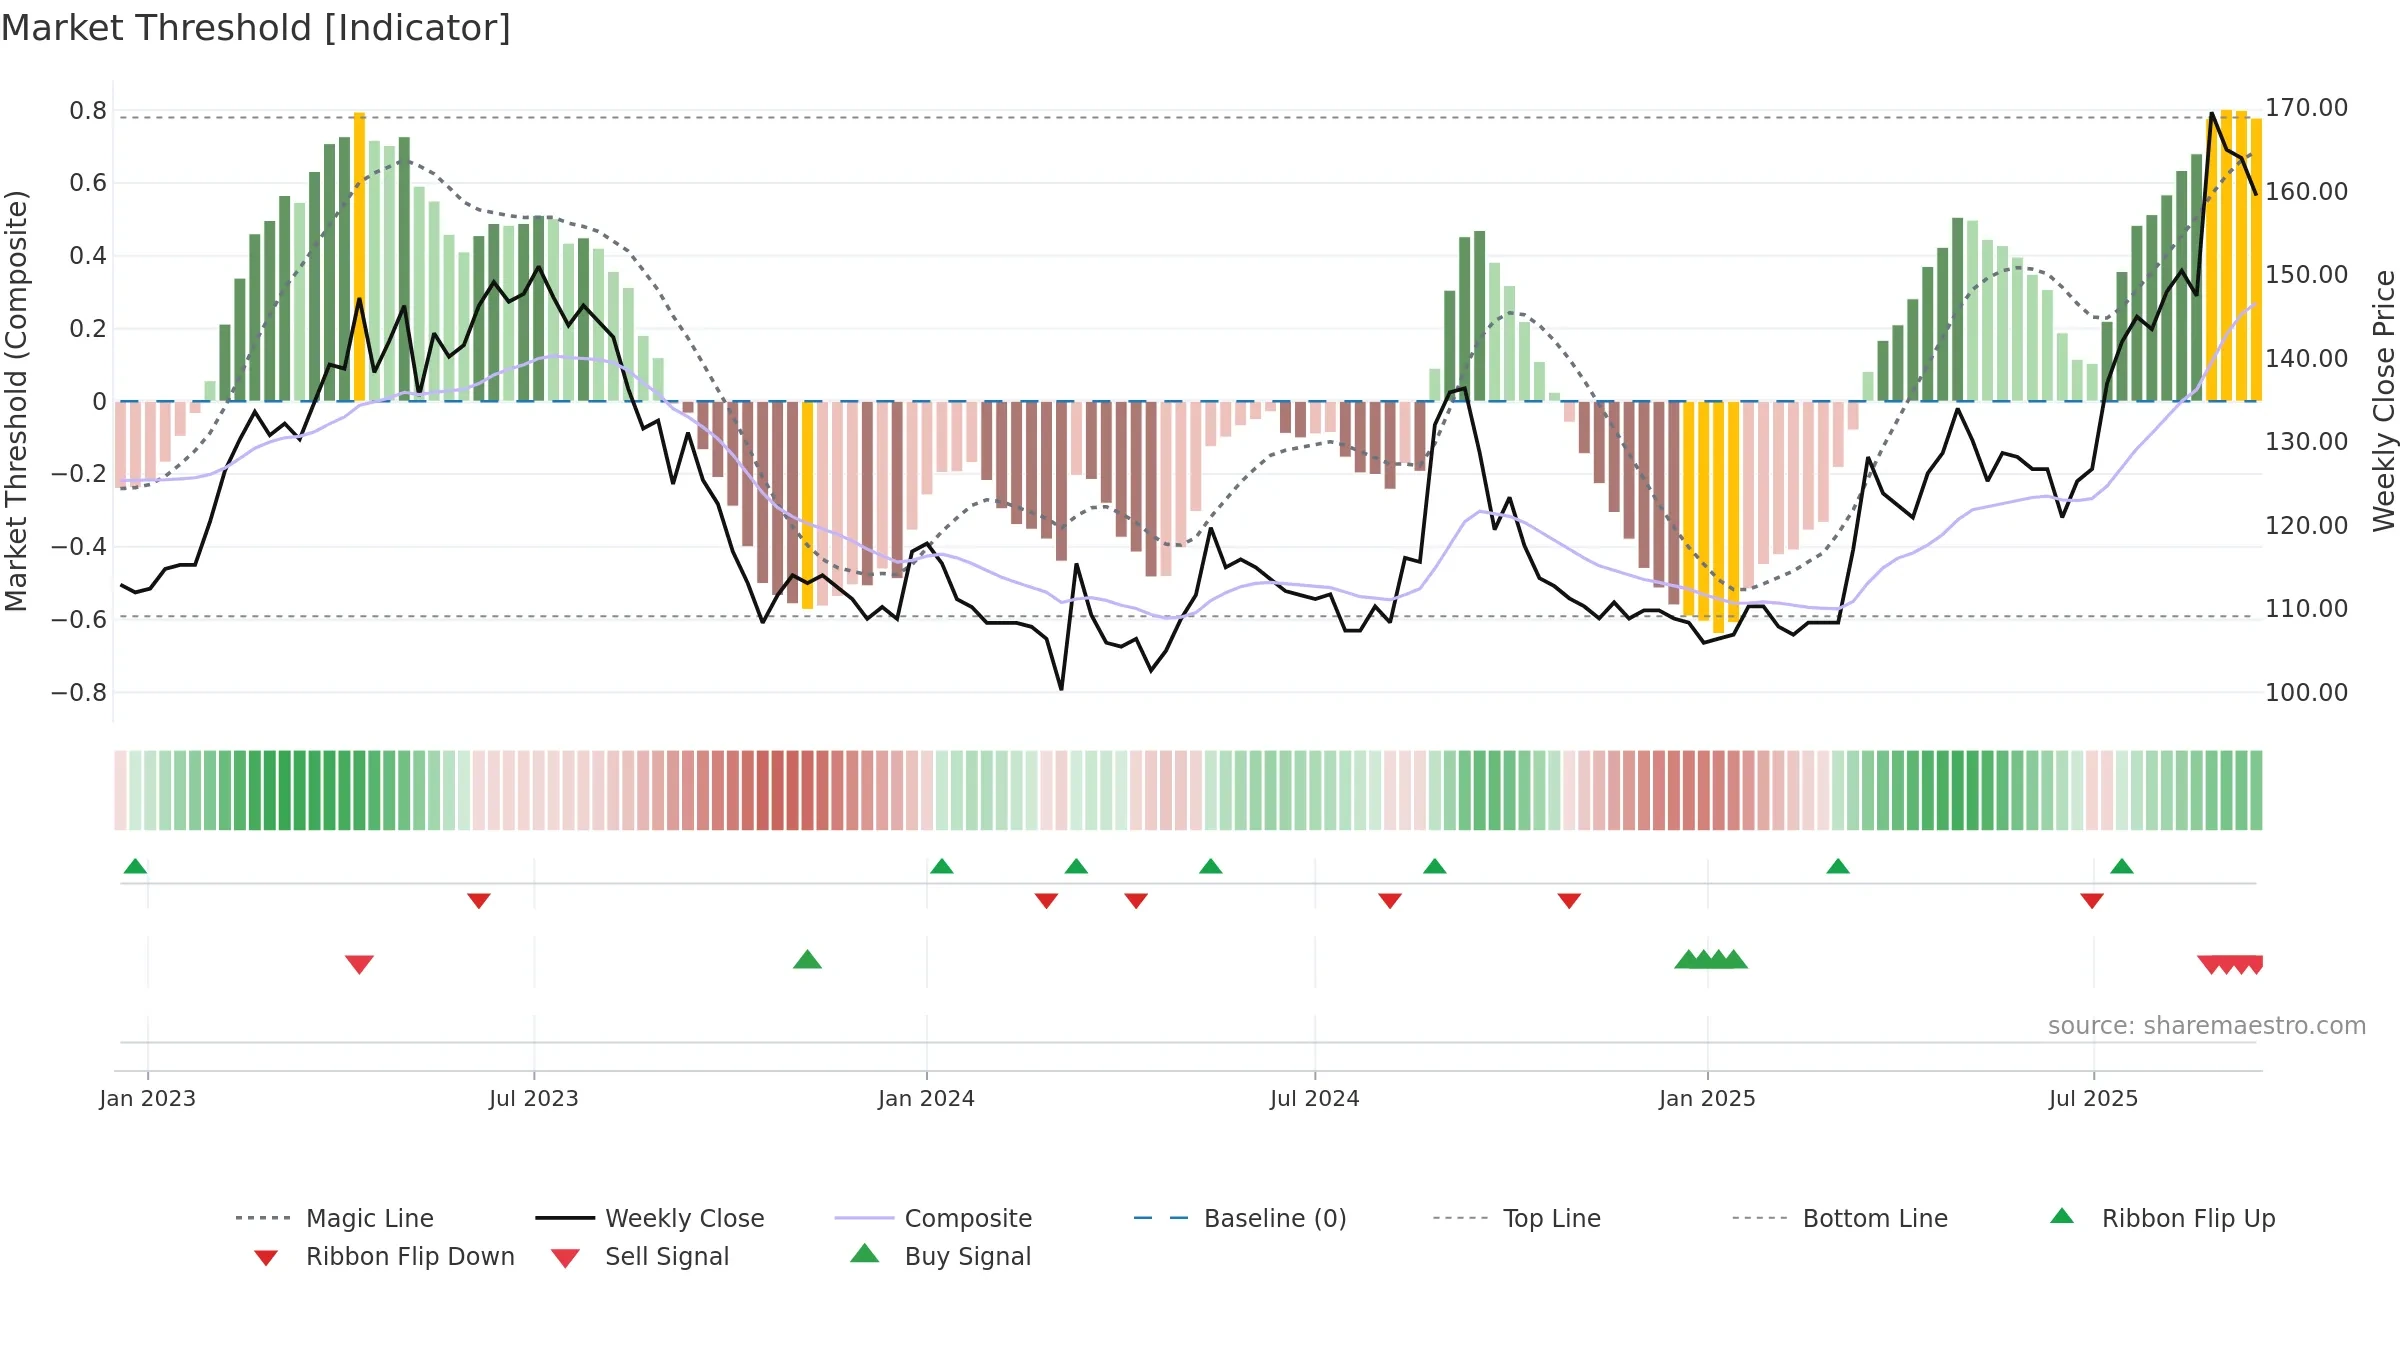Click the Jan 2024 axis label
The image size is (2400, 1350).
click(926, 1099)
